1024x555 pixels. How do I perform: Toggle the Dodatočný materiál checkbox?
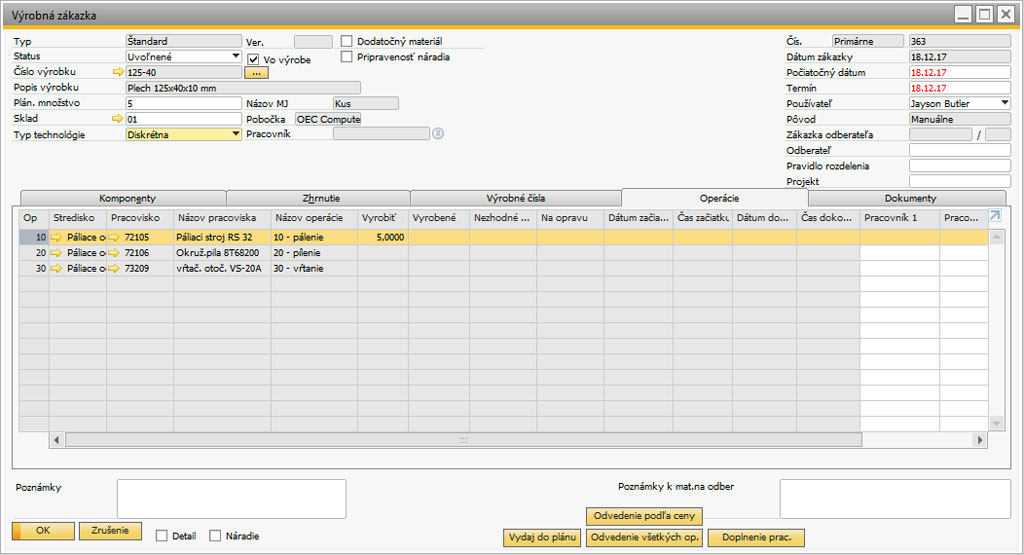[x=347, y=42]
